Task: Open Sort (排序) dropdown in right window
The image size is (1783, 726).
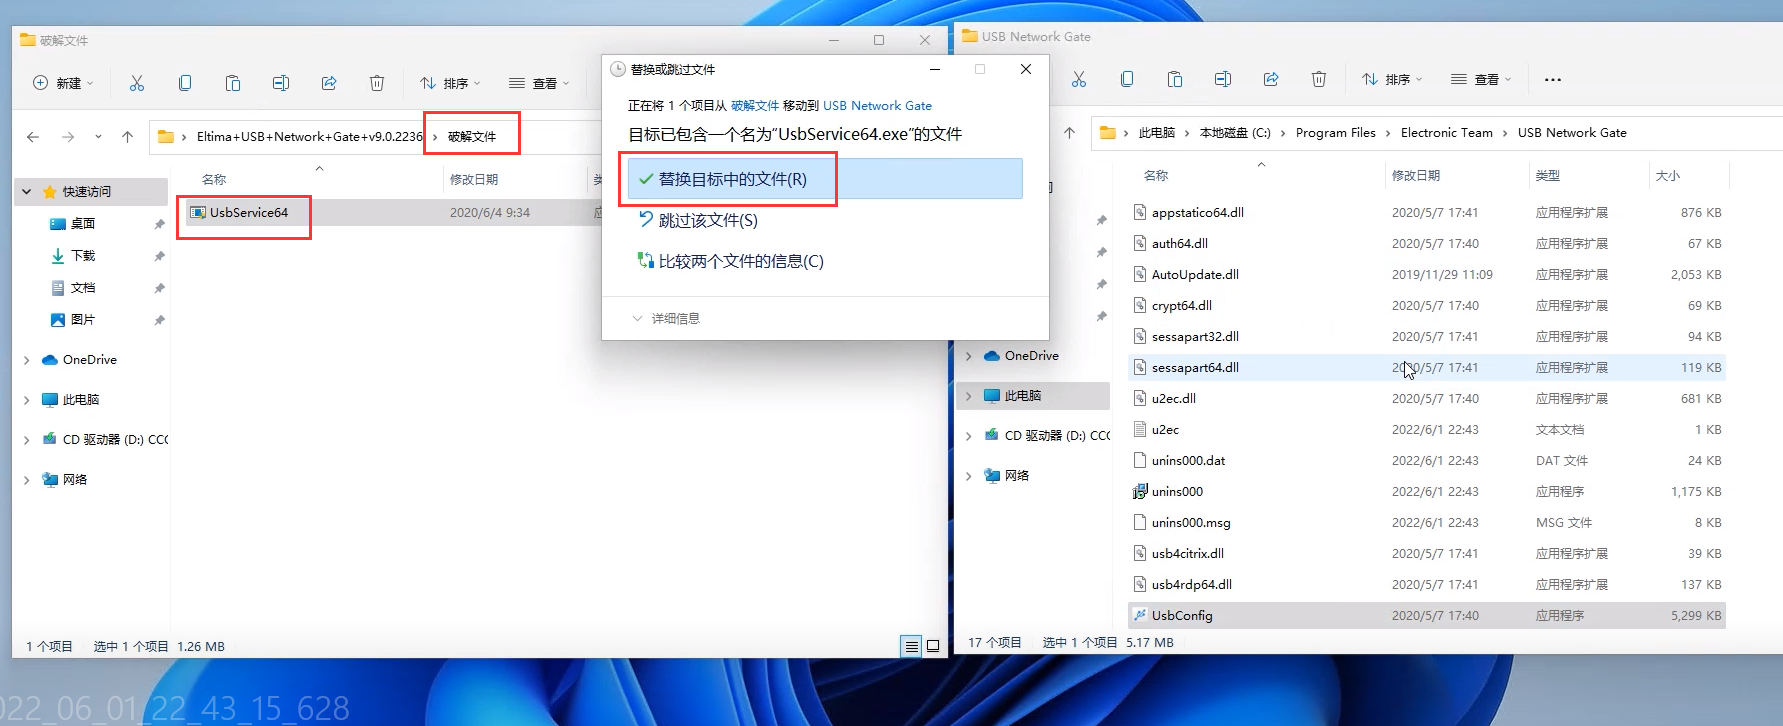Action: click(x=1392, y=79)
